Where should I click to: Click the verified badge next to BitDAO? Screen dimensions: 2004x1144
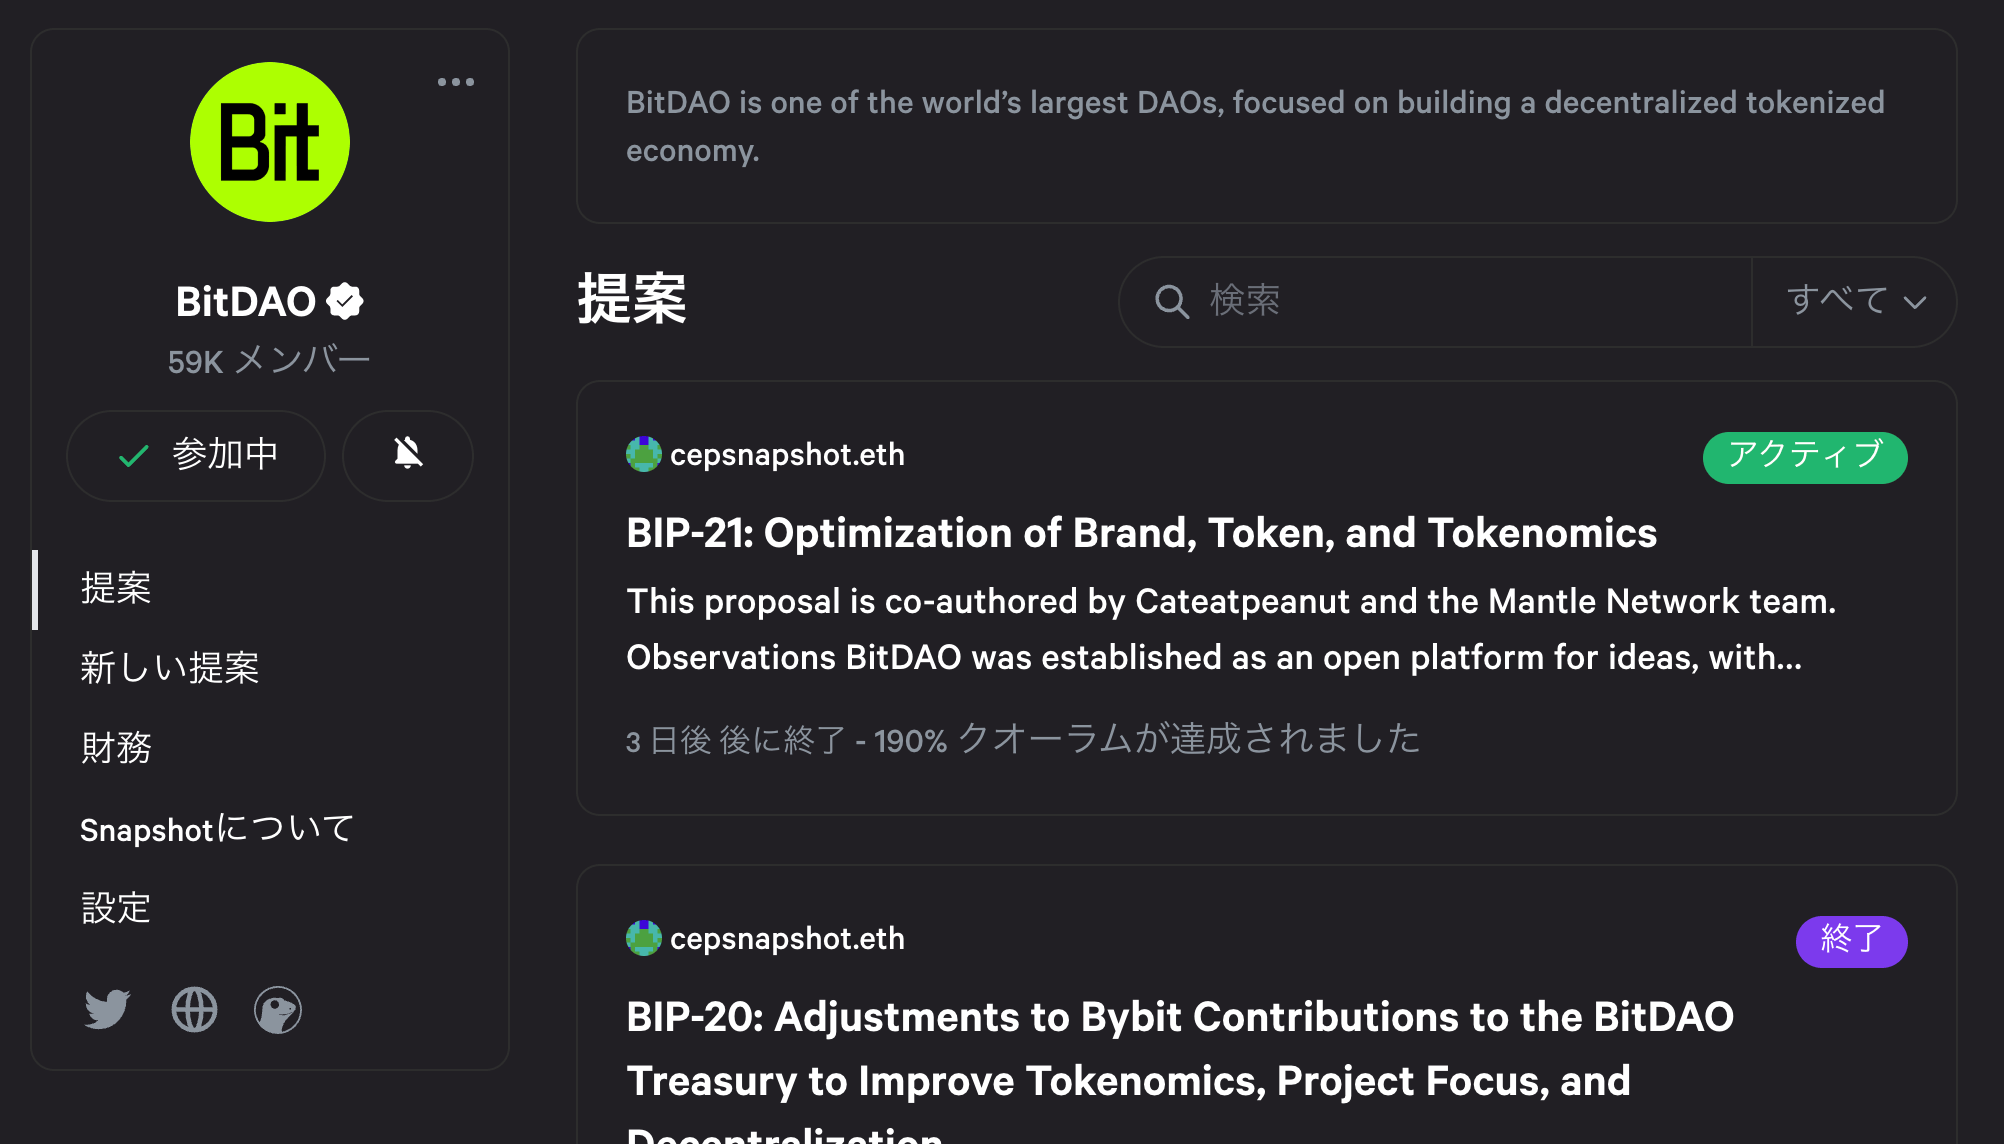pyautogui.click(x=345, y=301)
